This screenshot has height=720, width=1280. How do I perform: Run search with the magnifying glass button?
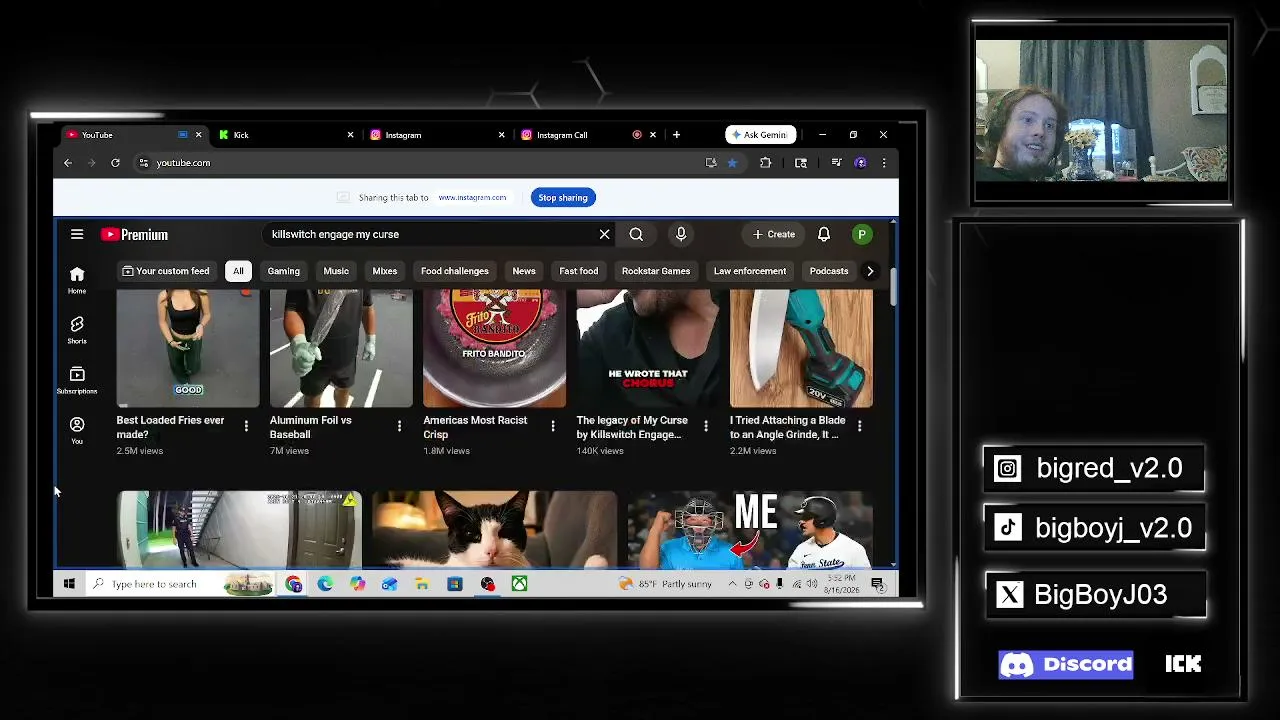636,234
